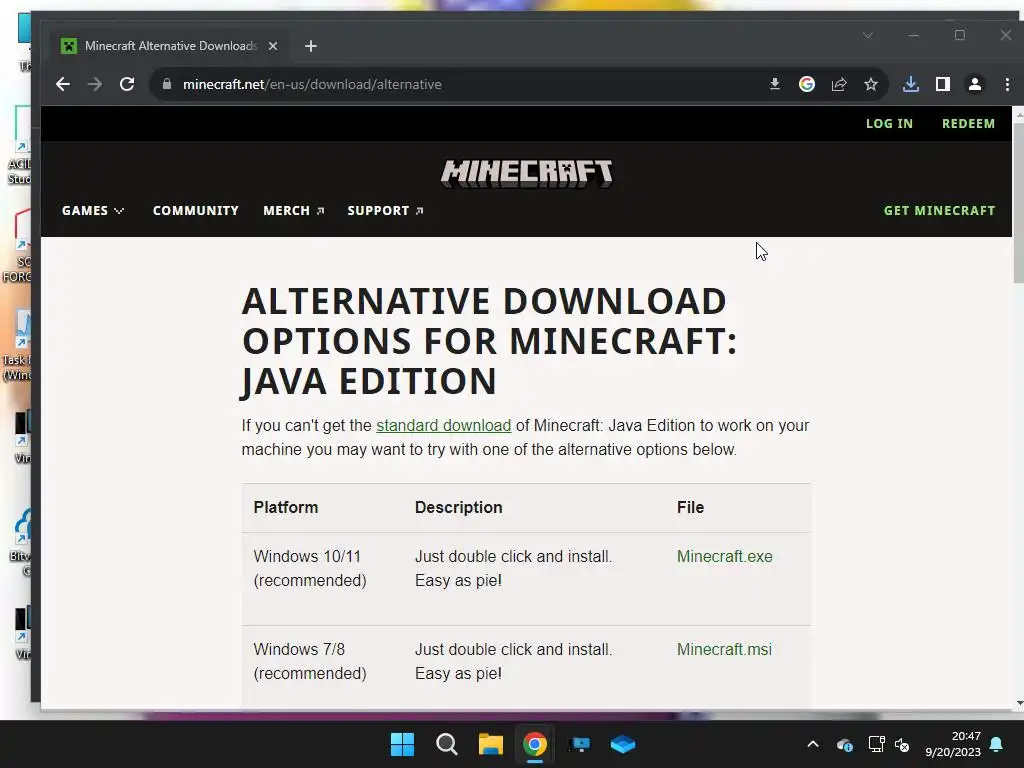Click the Minecraft logo
The image size is (1024, 768).
526,173
